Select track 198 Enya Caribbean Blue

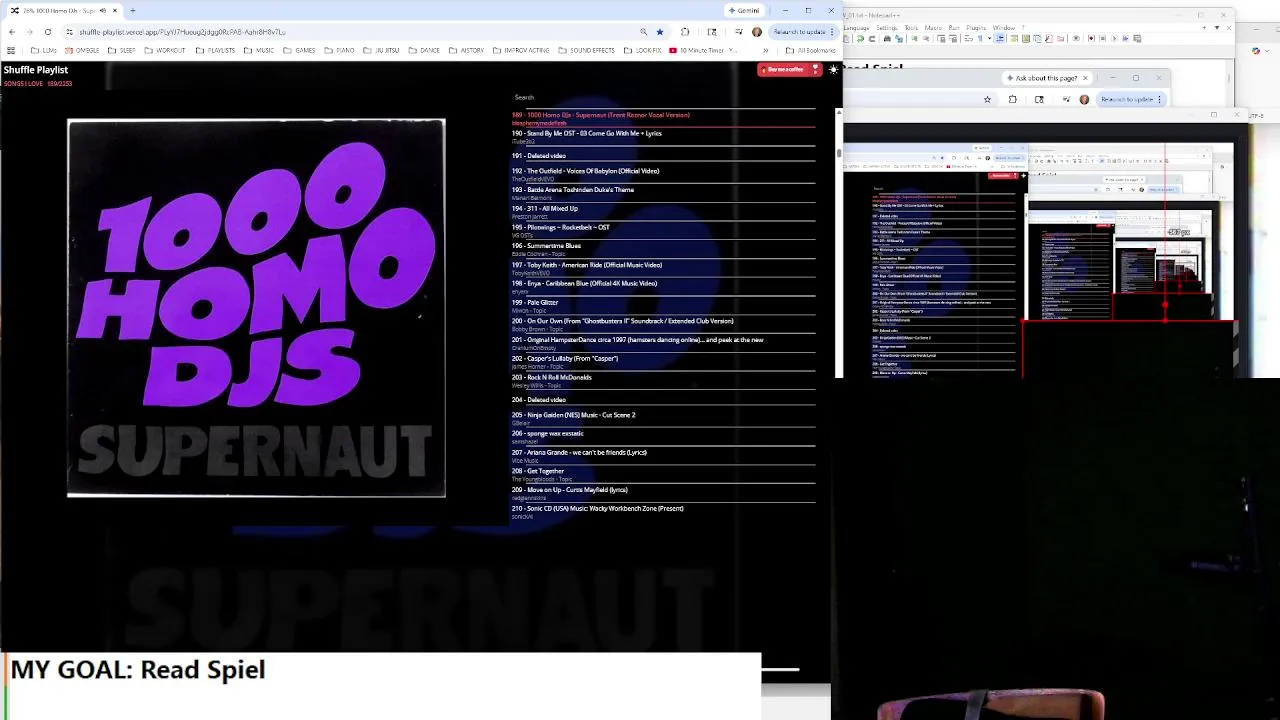tap(663, 287)
